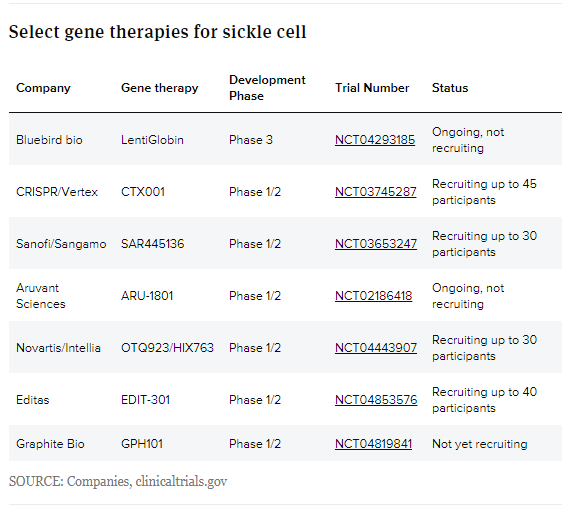Open the NCT03653247 trial link
The height and width of the screenshot is (508, 569).
click(x=376, y=243)
